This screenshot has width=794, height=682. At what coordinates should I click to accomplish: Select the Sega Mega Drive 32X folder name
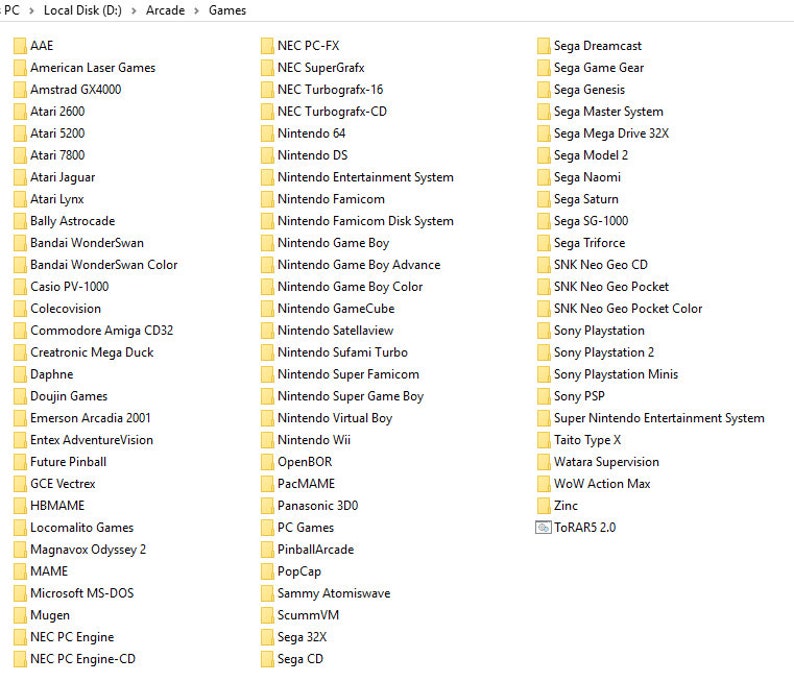611,133
